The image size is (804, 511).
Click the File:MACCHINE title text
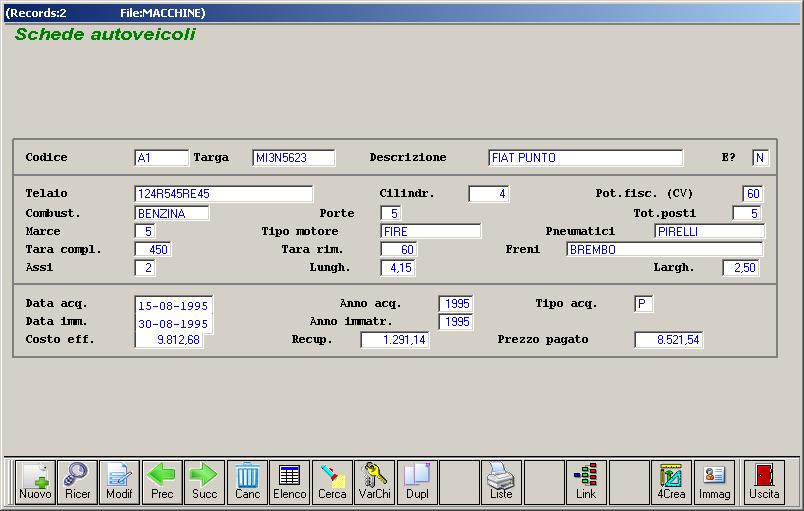(x=163, y=13)
